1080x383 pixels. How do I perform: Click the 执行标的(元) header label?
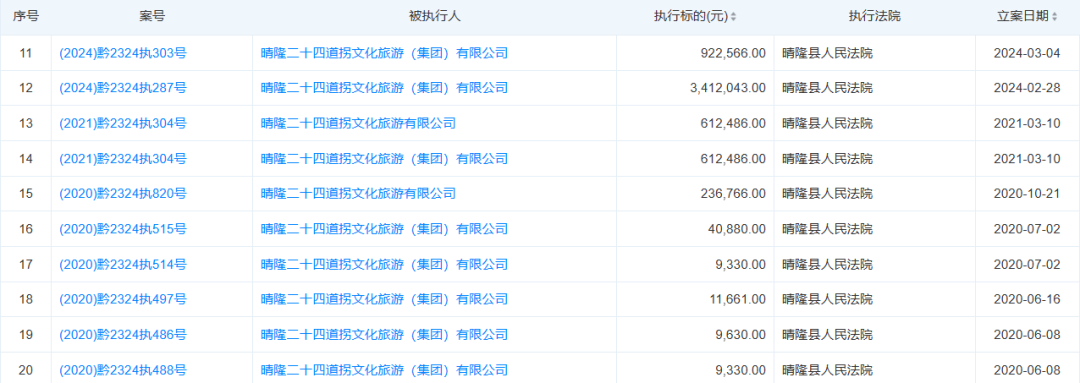691,17
